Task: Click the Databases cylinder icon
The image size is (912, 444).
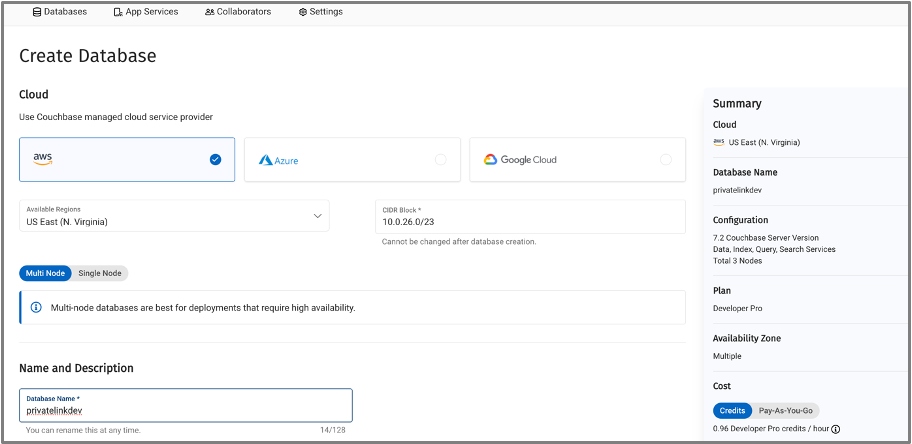Action: 37,12
